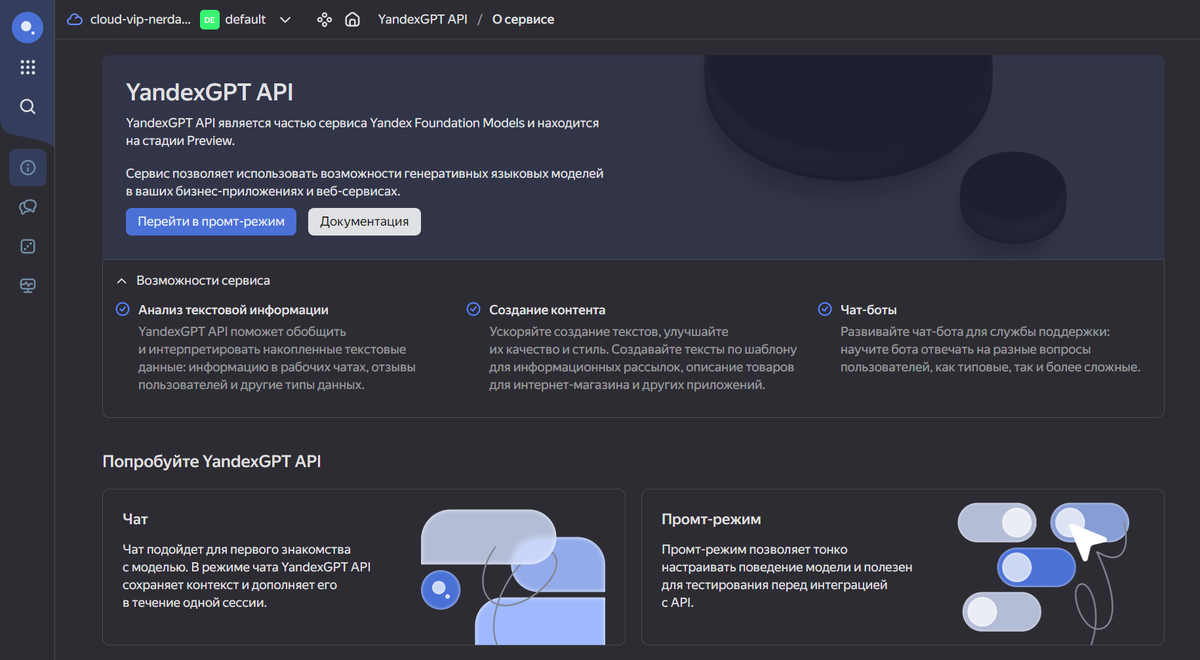Click the checkmark beside Чат-боты
Screen dimensions: 1200x660
tap(825, 310)
